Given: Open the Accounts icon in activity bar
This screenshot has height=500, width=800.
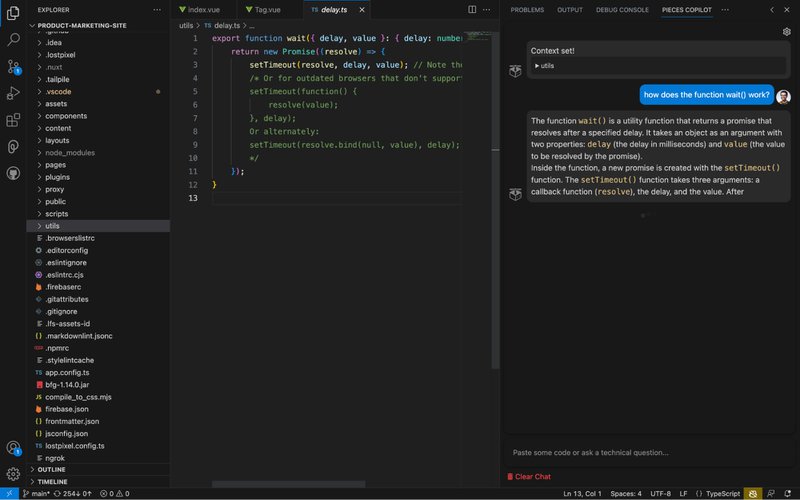Looking at the screenshot, I should 13,448.
